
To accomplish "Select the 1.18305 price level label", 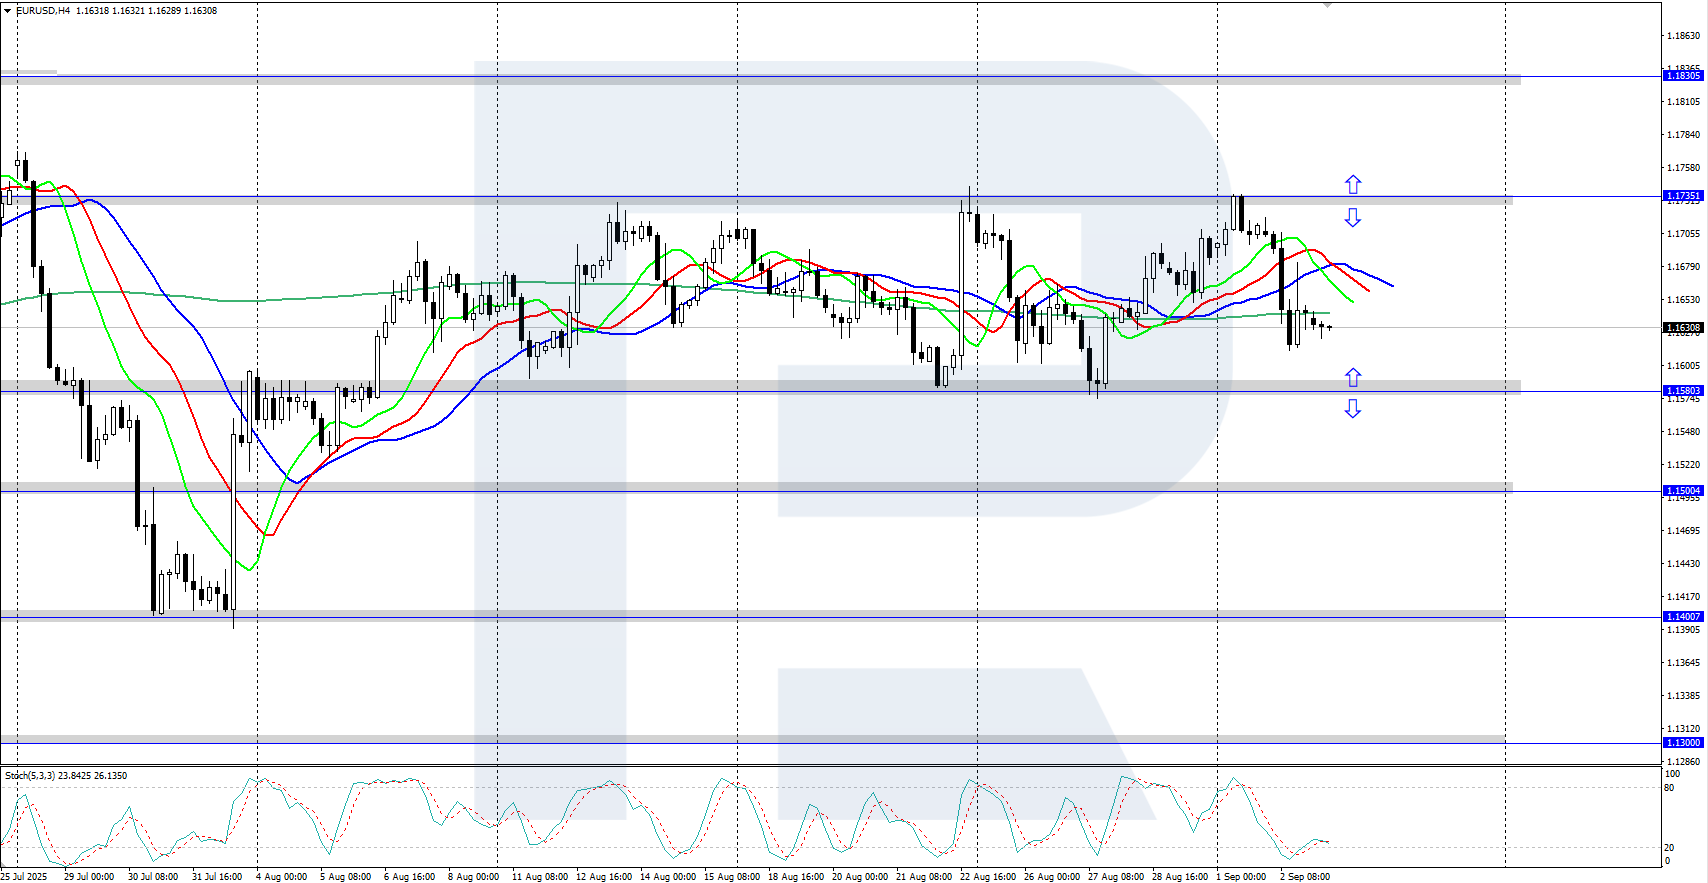I will [1682, 76].
